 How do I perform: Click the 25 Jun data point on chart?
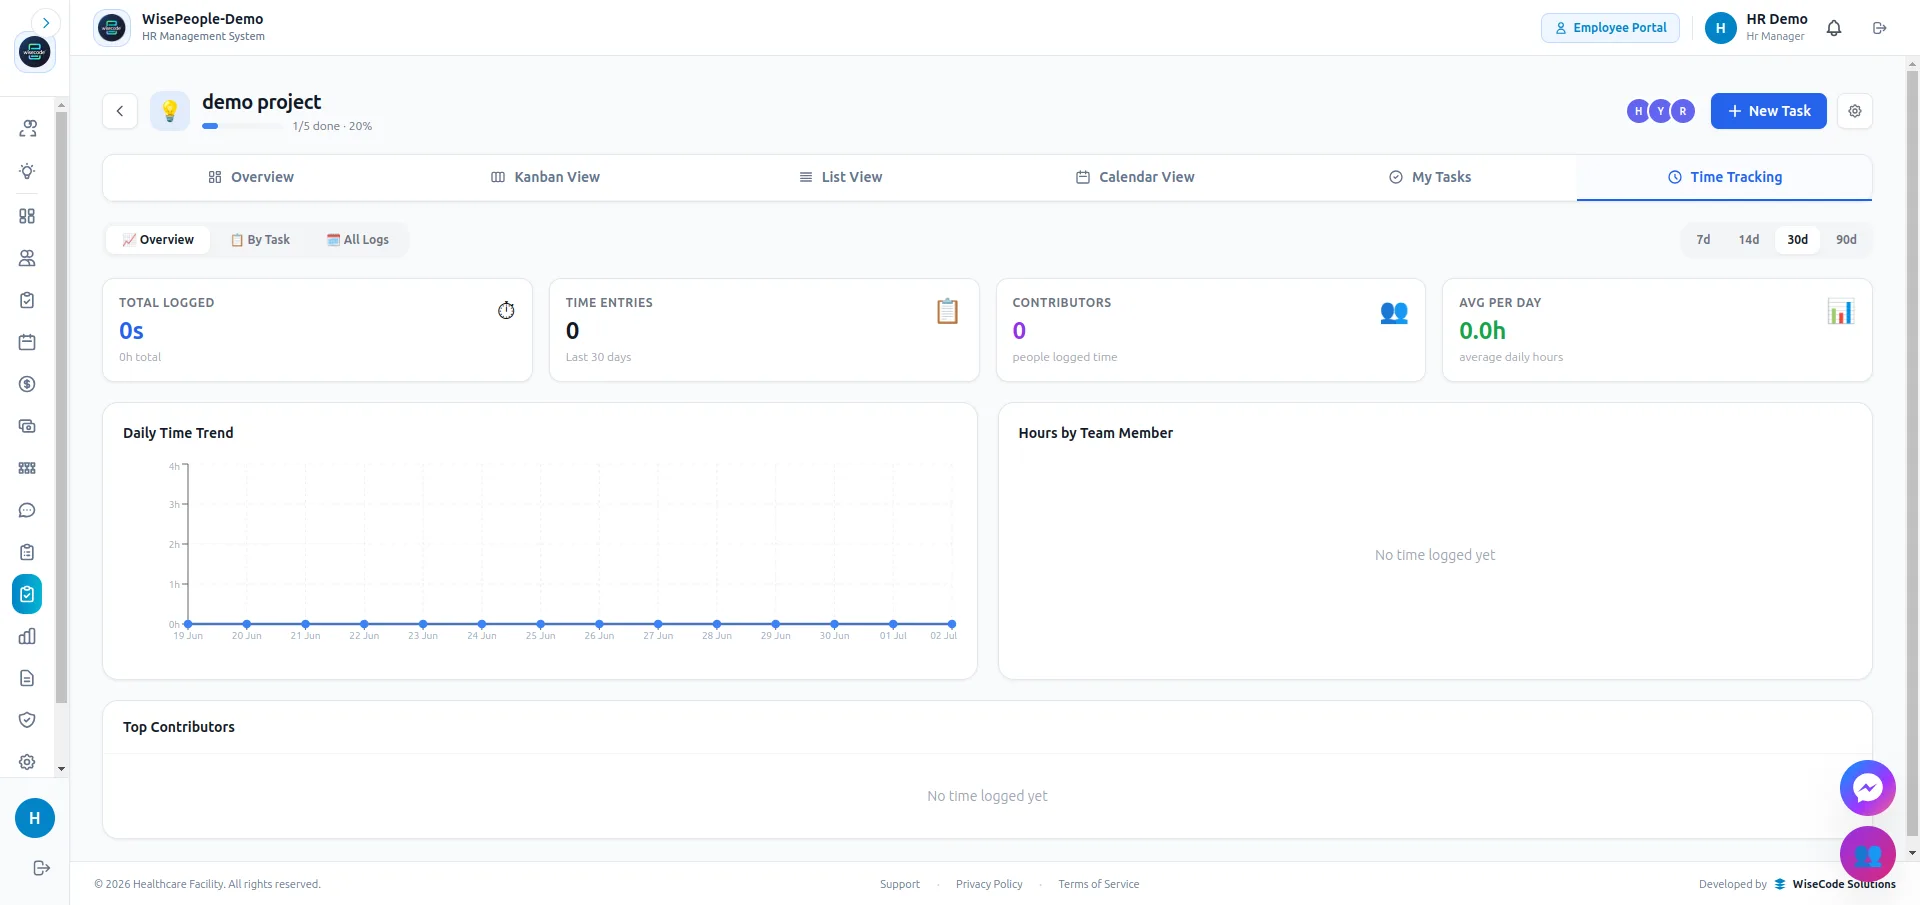[541, 624]
